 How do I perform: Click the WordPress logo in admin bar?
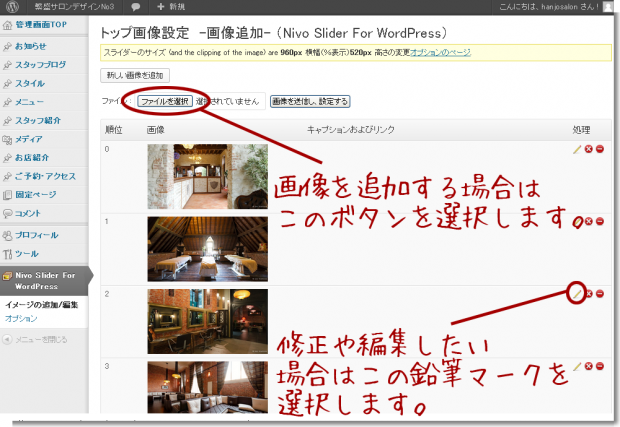(x=12, y=7)
